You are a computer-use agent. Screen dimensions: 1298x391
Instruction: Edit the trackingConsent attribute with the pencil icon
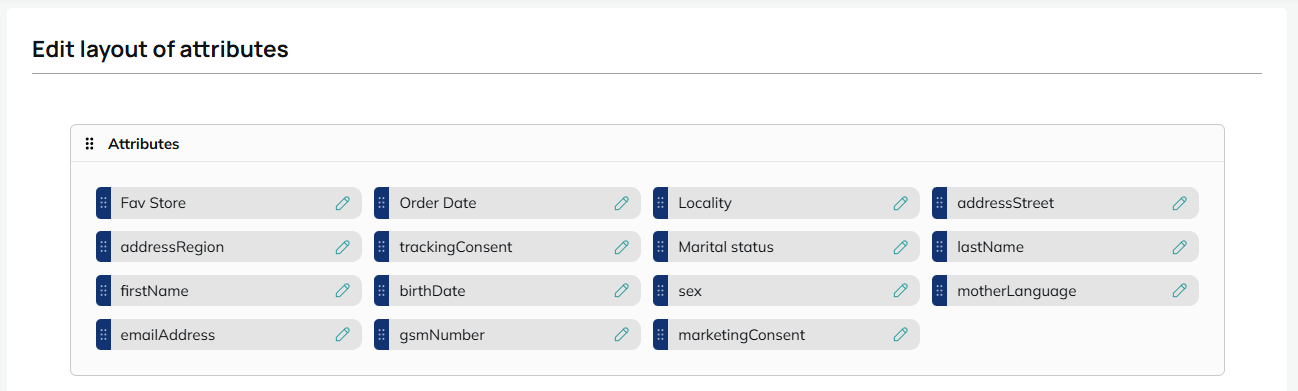(x=622, y=247)
